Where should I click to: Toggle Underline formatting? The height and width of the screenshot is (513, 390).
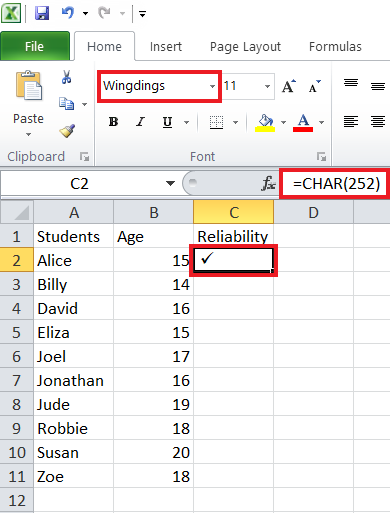coord(167,122)
